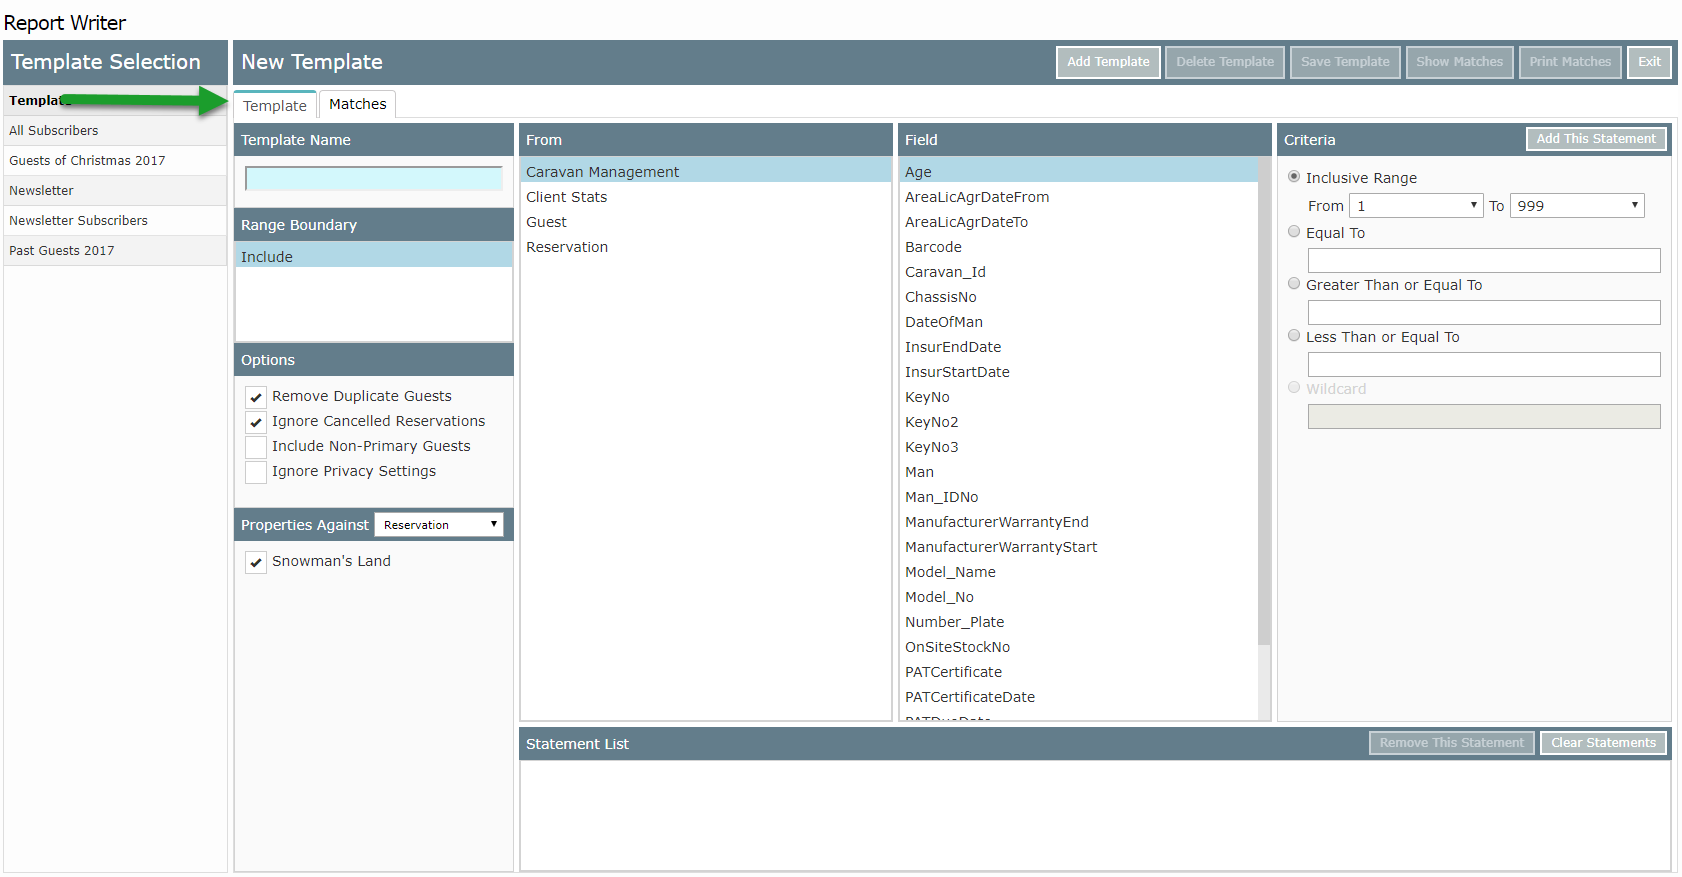
Task: Select the Barcode field
Action: [x=1078, y=247]
